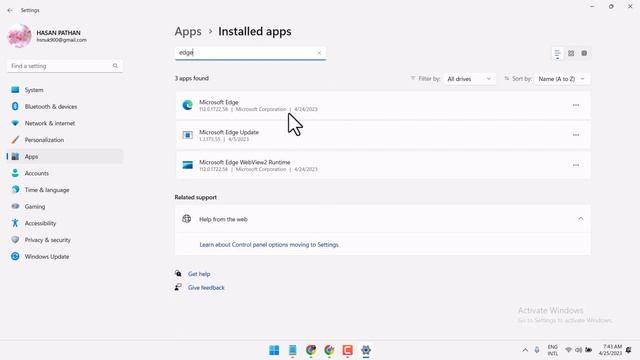Image resolution: width=640 pixels, height=360 pixels.
Task: Switch to grid view layout icon
Action: coord(571,53)
